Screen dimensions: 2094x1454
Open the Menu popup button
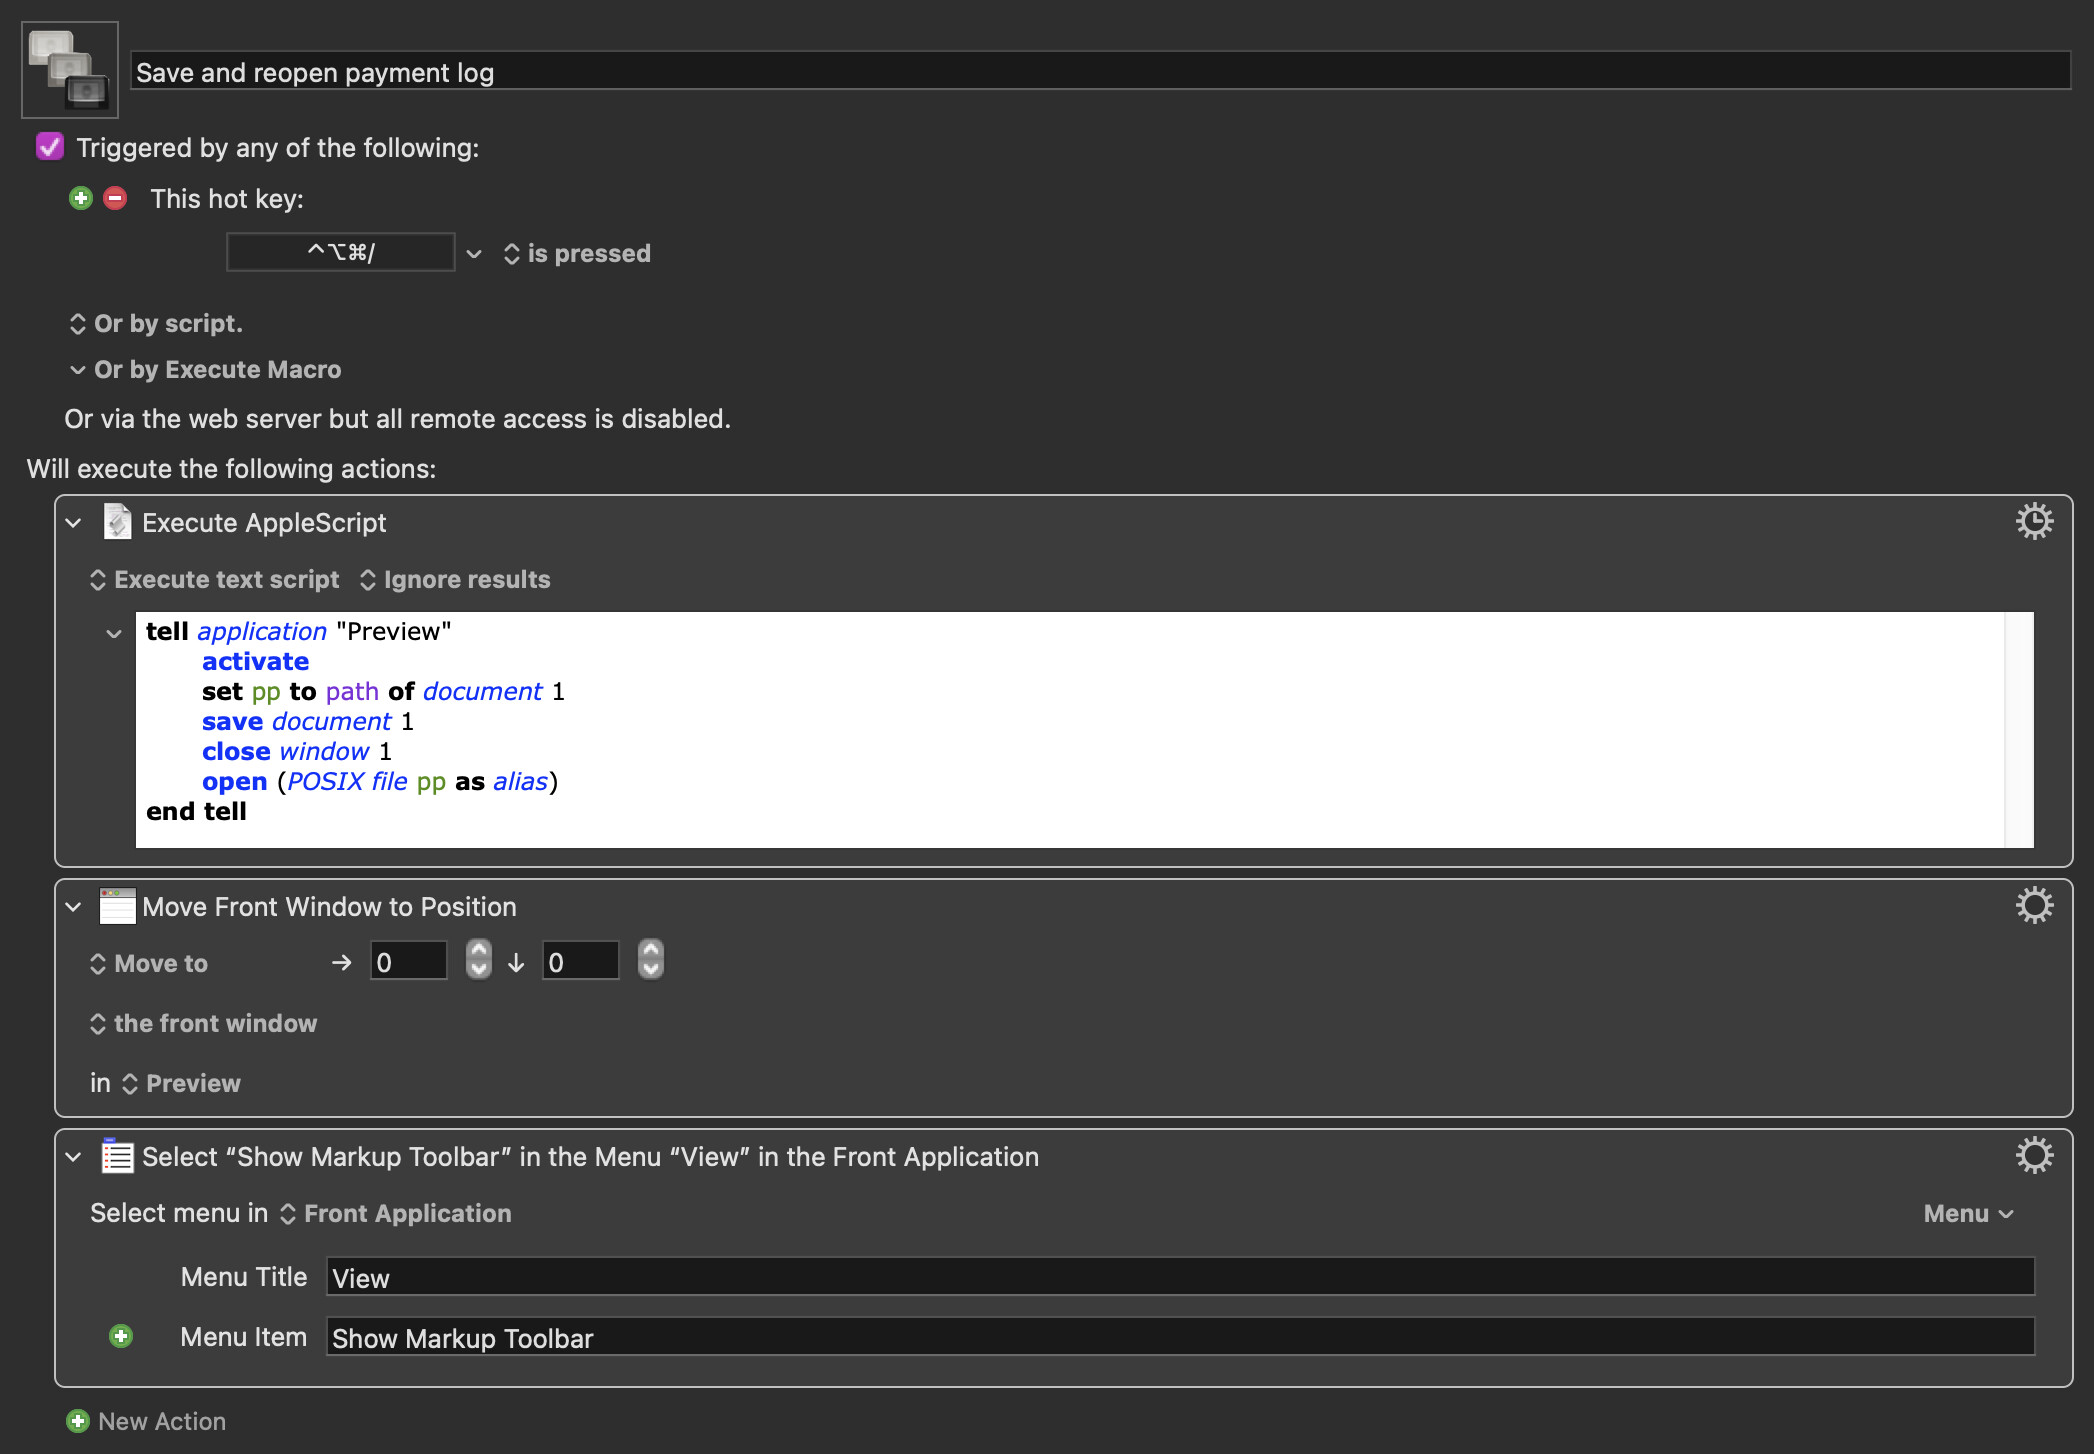coord(1967,1213)
